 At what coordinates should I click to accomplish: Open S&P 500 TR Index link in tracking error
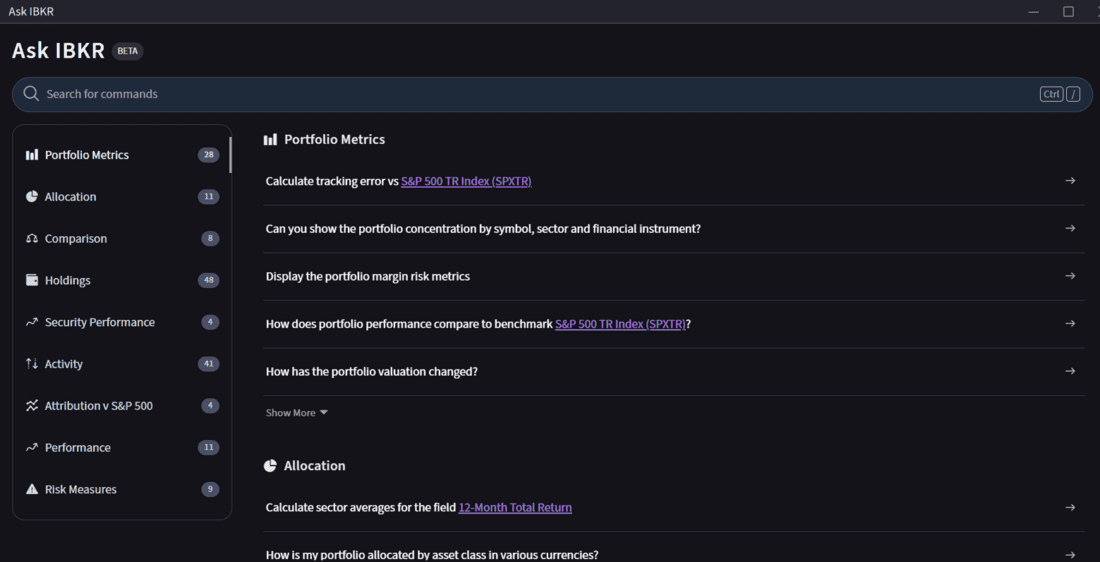tap(466, 181)
